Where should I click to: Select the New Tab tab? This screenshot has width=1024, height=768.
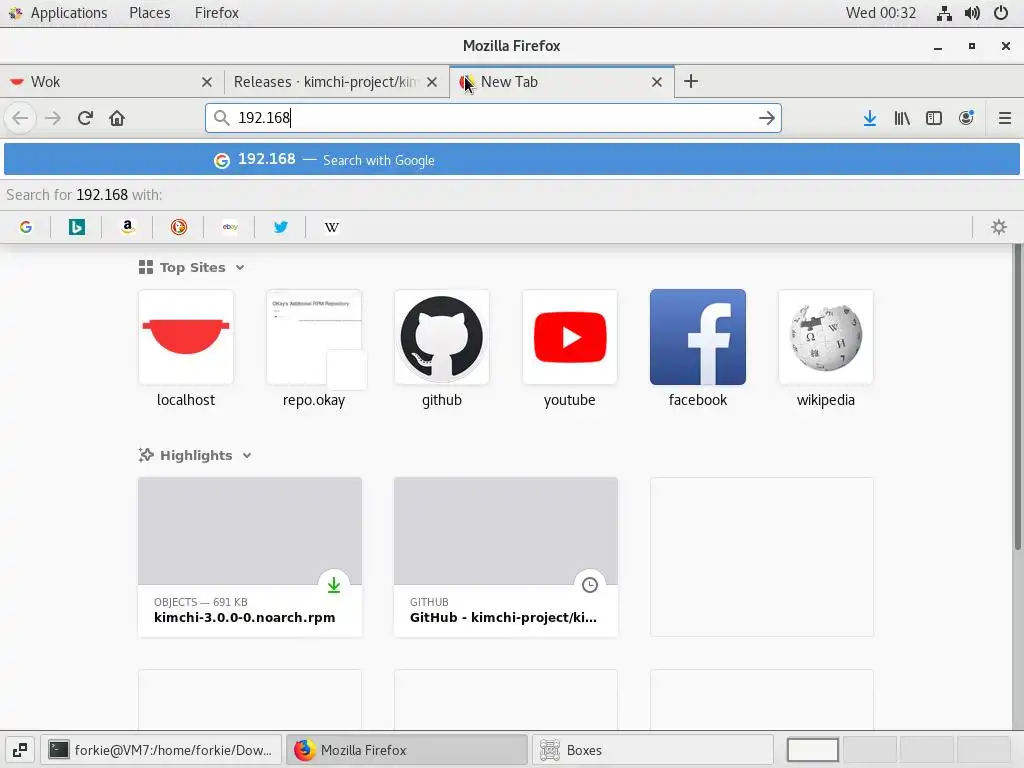pyautogui.click(x=562, y=82)
